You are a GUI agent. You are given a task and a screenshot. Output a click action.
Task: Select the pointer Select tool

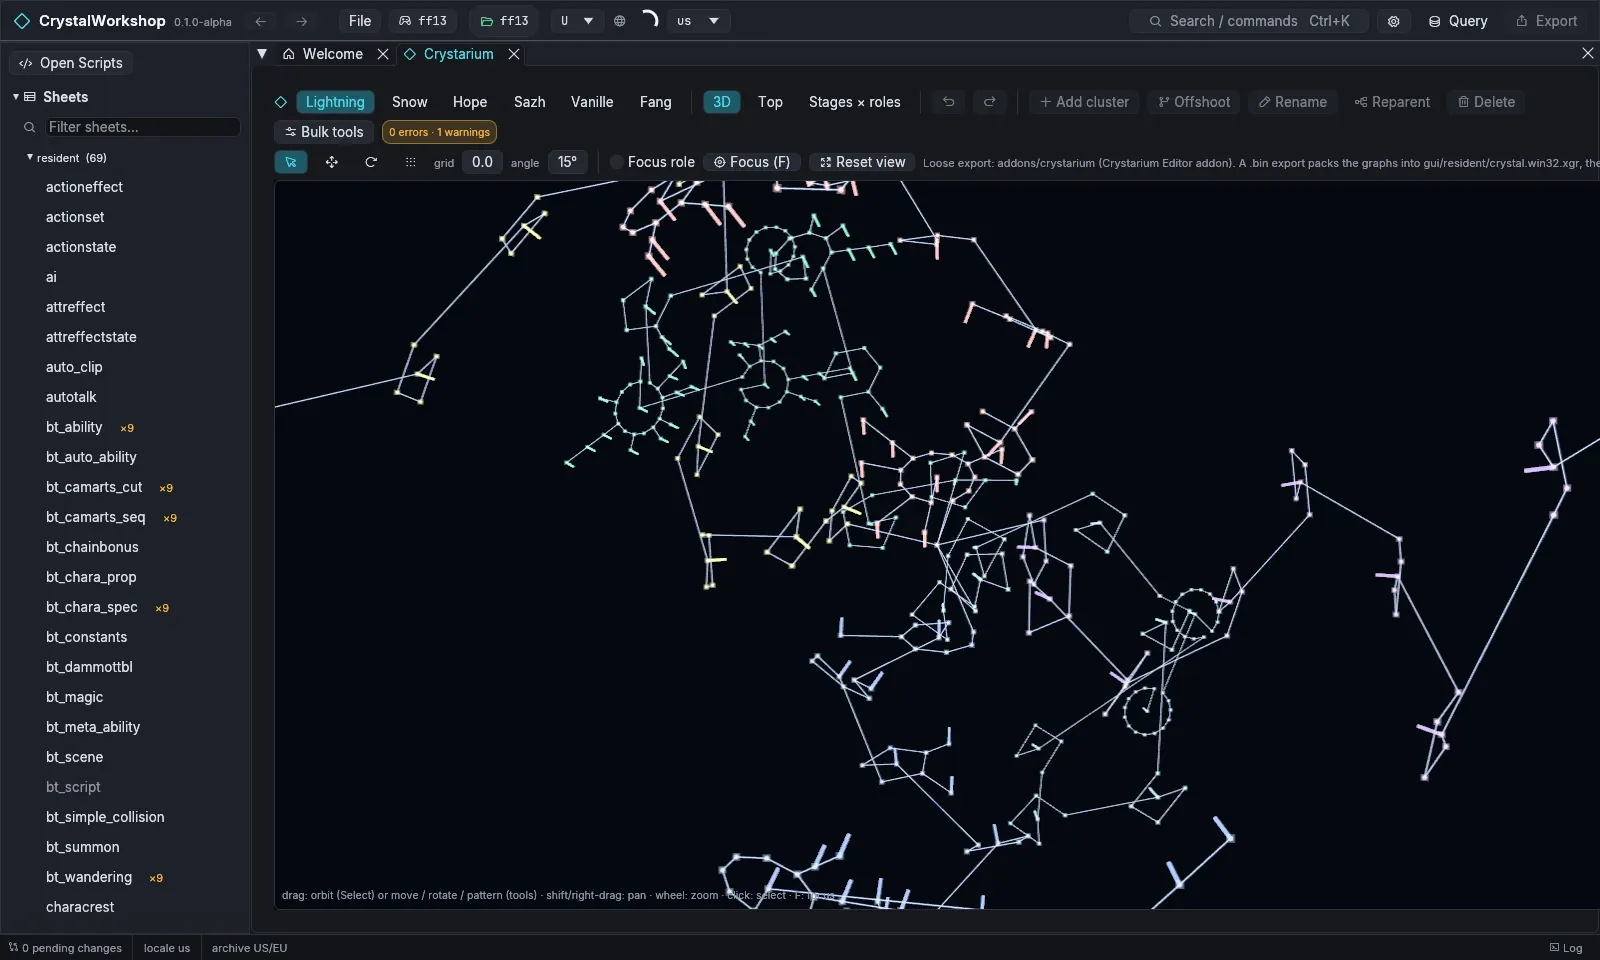(291, 162)
